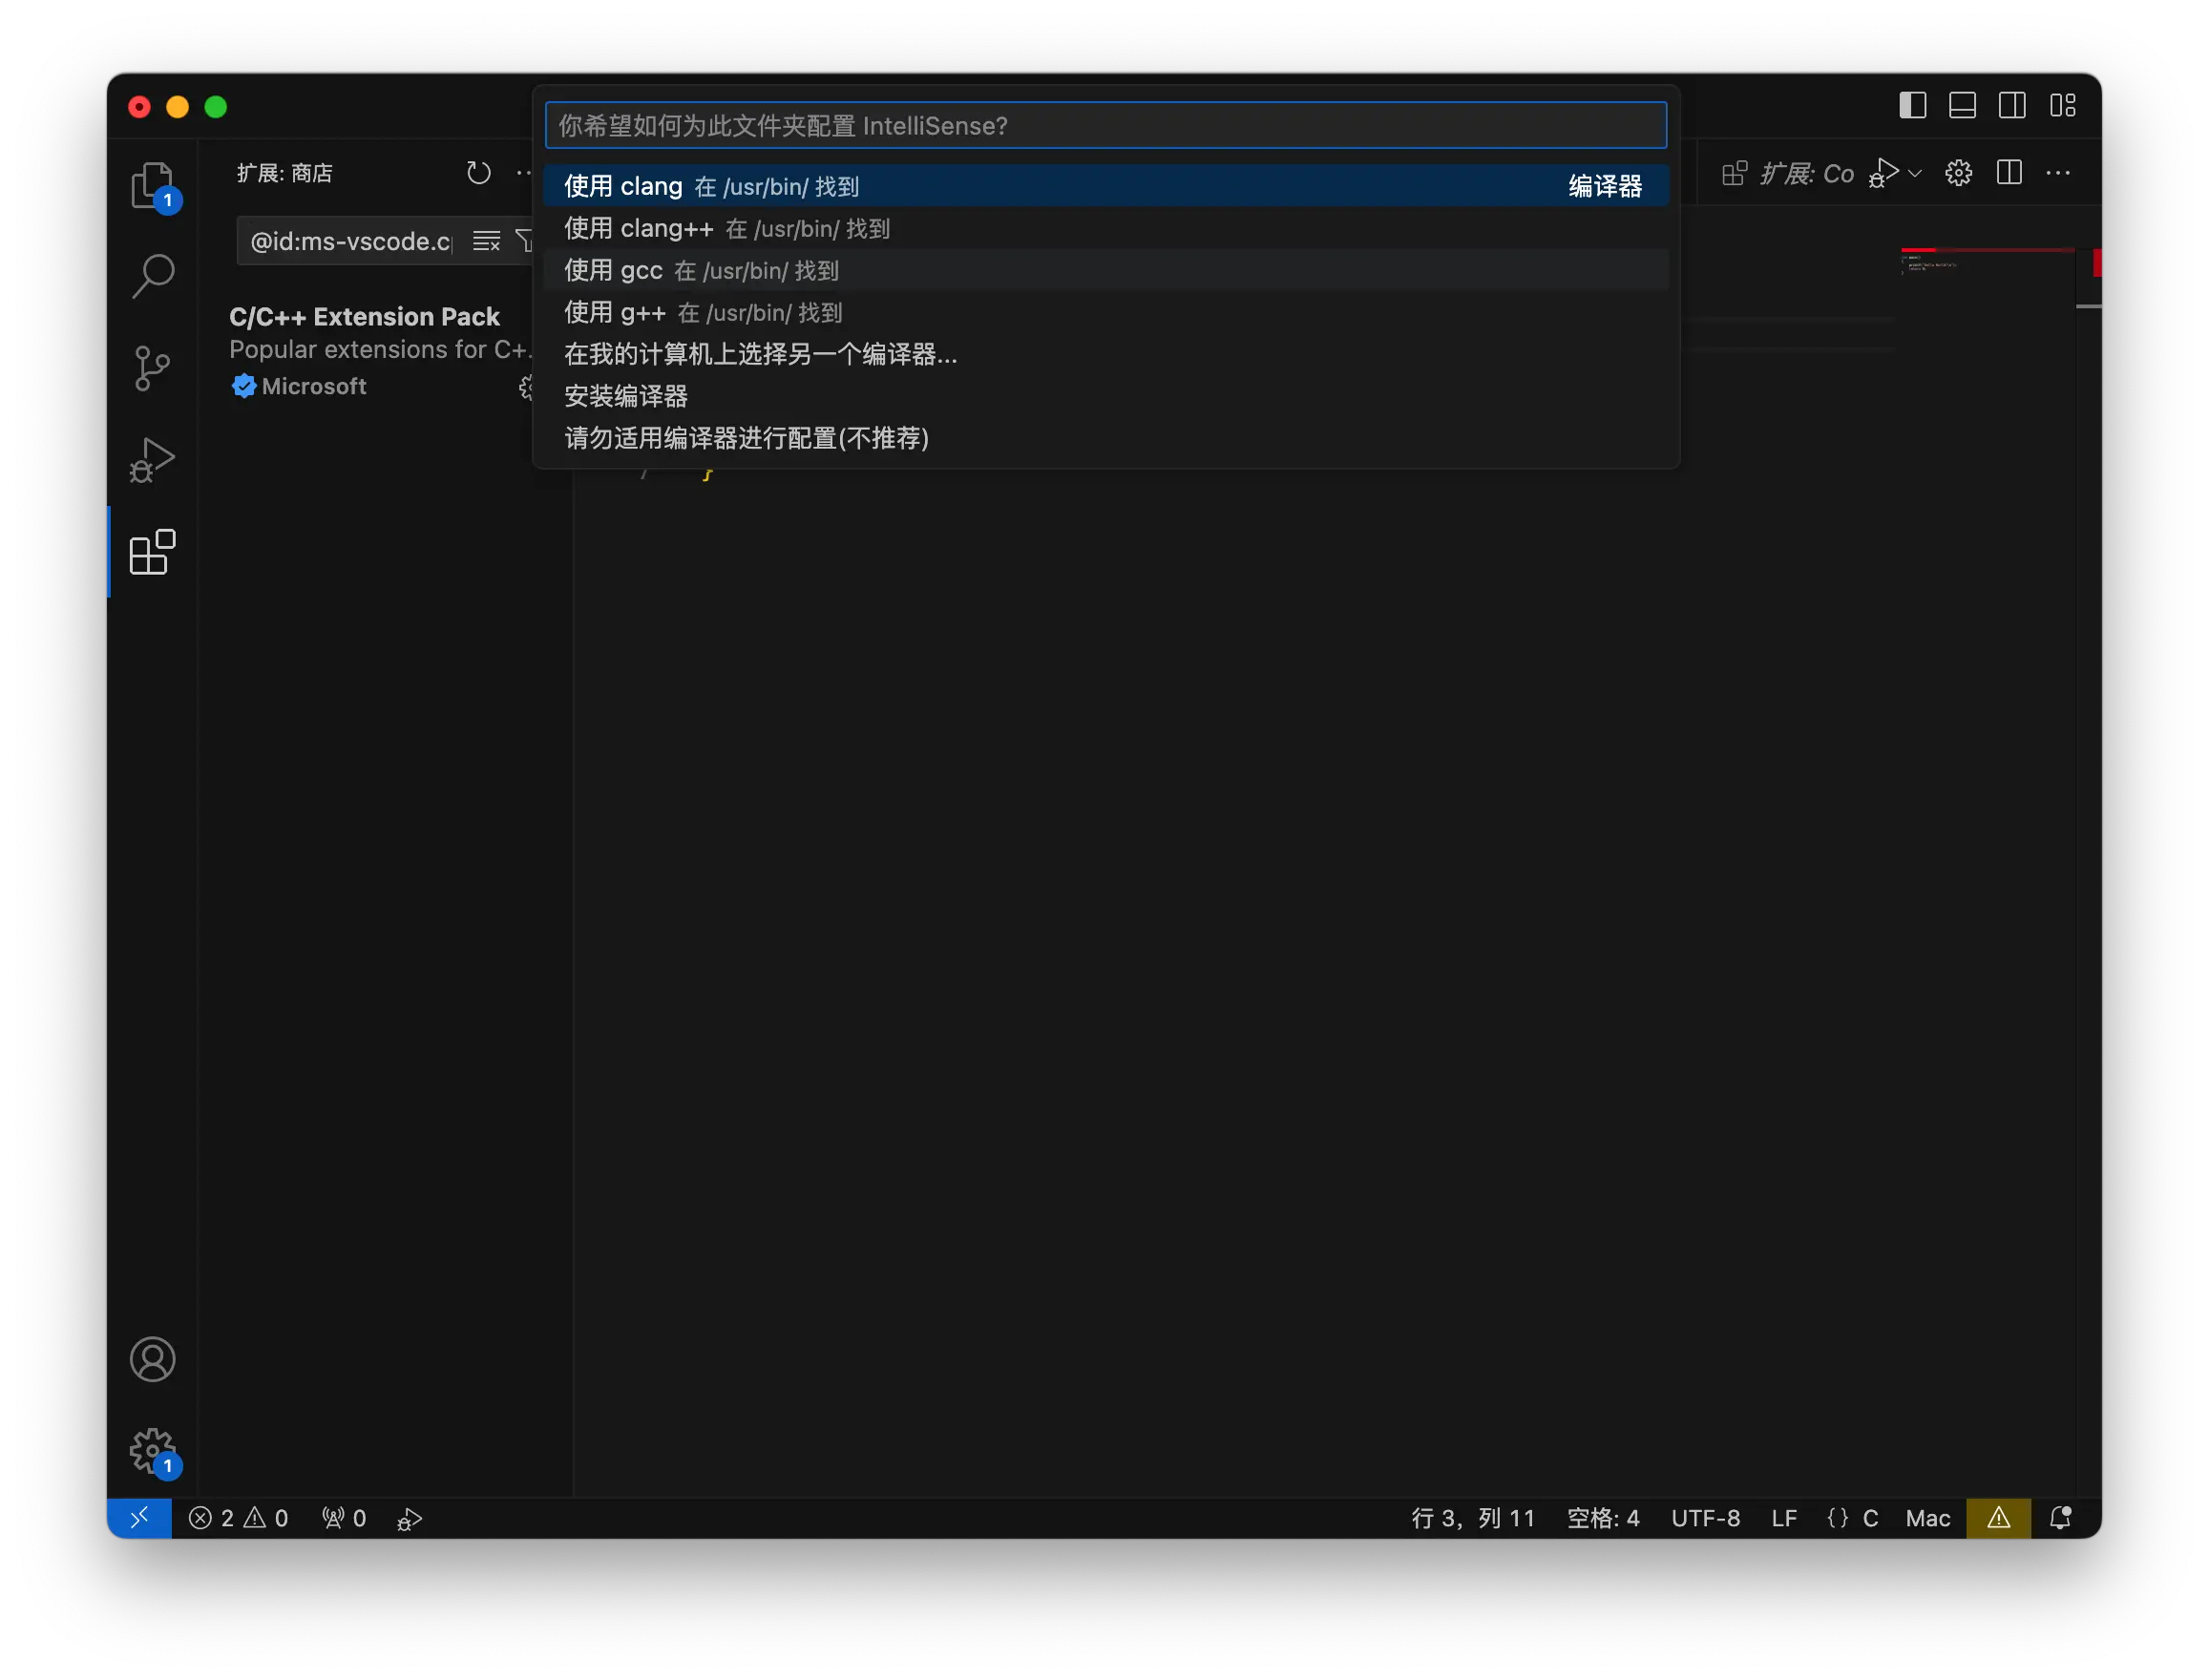Change end of line via LF

point(1783,1517)
